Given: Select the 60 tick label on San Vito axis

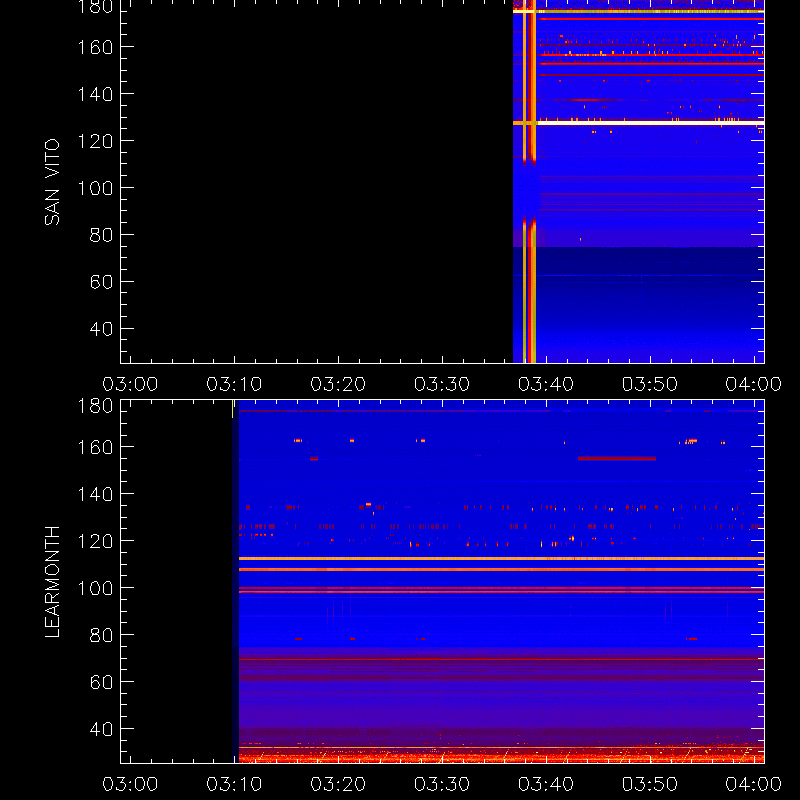Looking at the screenshot, I should pos(101,282).
